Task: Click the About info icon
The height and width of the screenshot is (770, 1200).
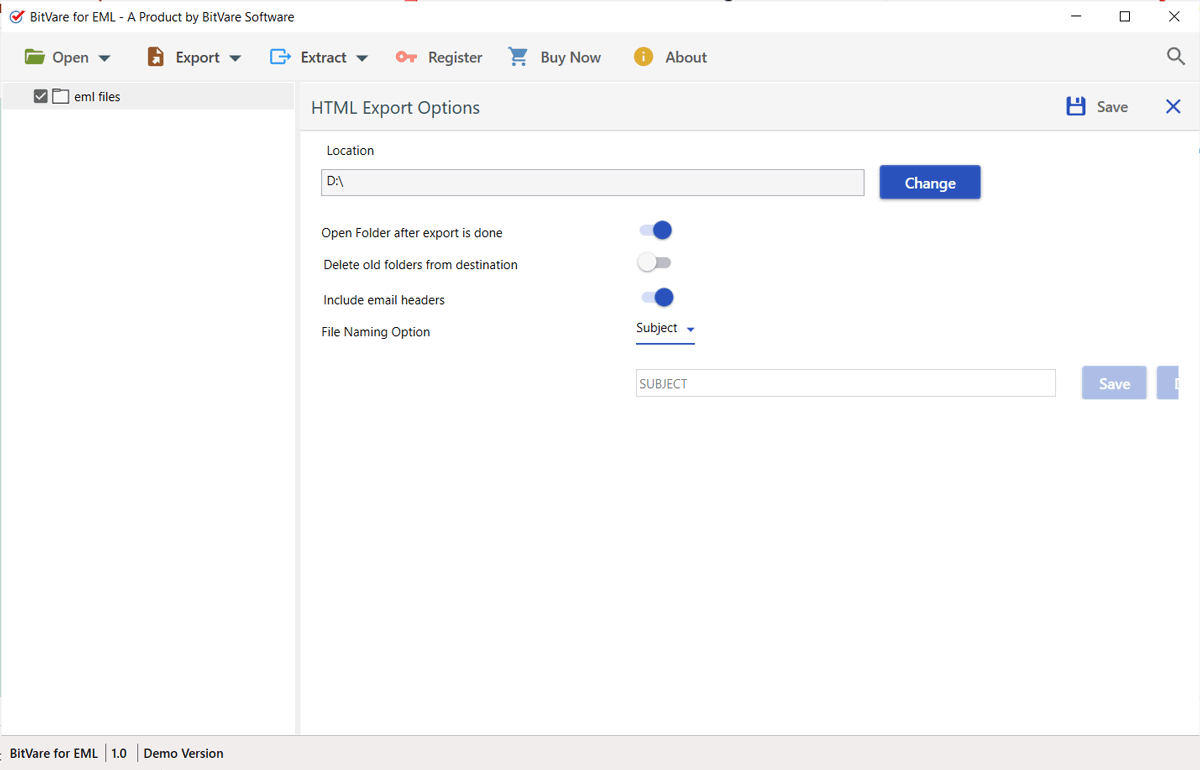Action: [x=643, y=57]
